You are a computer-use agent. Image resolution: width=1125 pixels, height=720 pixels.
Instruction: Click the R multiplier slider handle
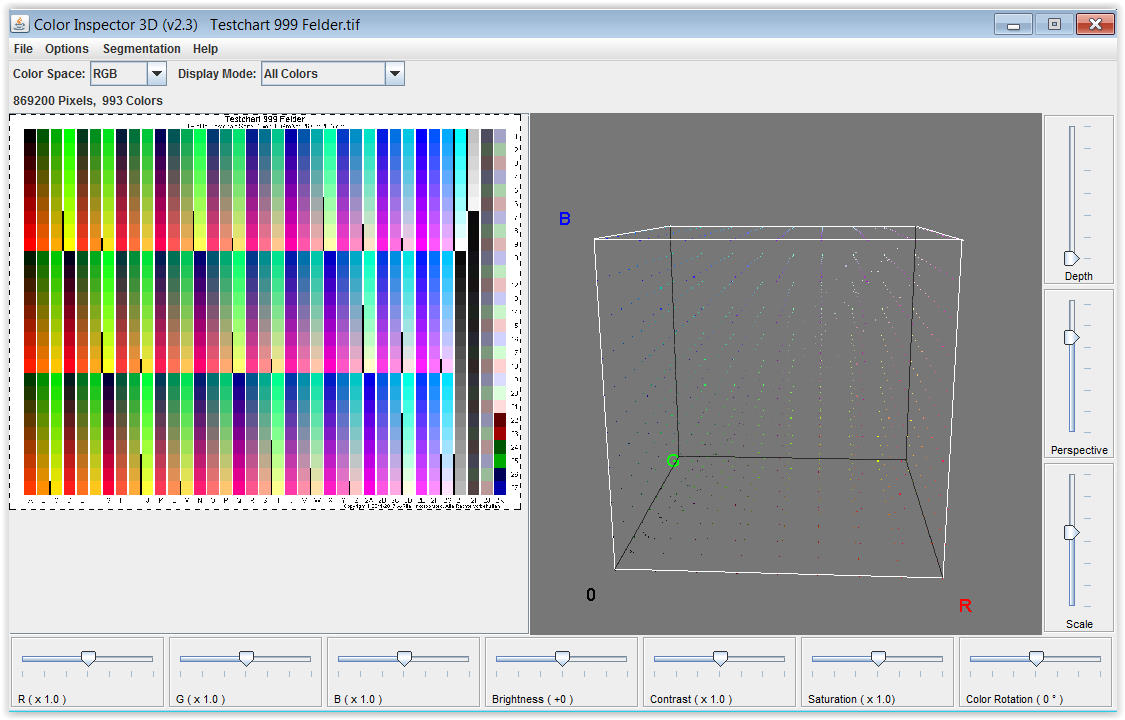click(88, 658)
